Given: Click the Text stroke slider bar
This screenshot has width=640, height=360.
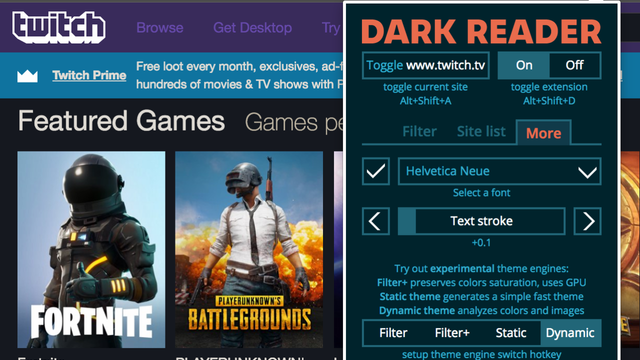Looking at the screenshot, I should [x=482, y=221].
